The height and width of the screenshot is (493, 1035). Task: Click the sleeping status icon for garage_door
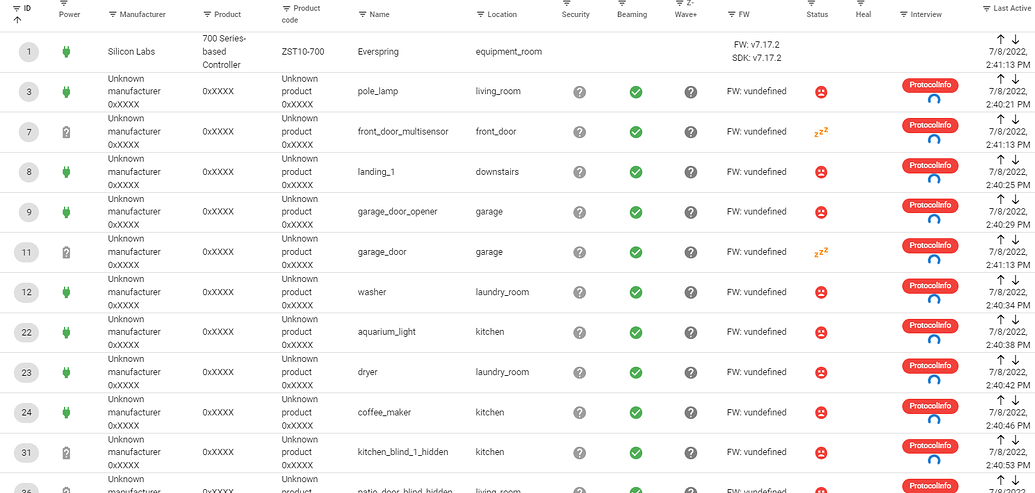tap(821, 252)
